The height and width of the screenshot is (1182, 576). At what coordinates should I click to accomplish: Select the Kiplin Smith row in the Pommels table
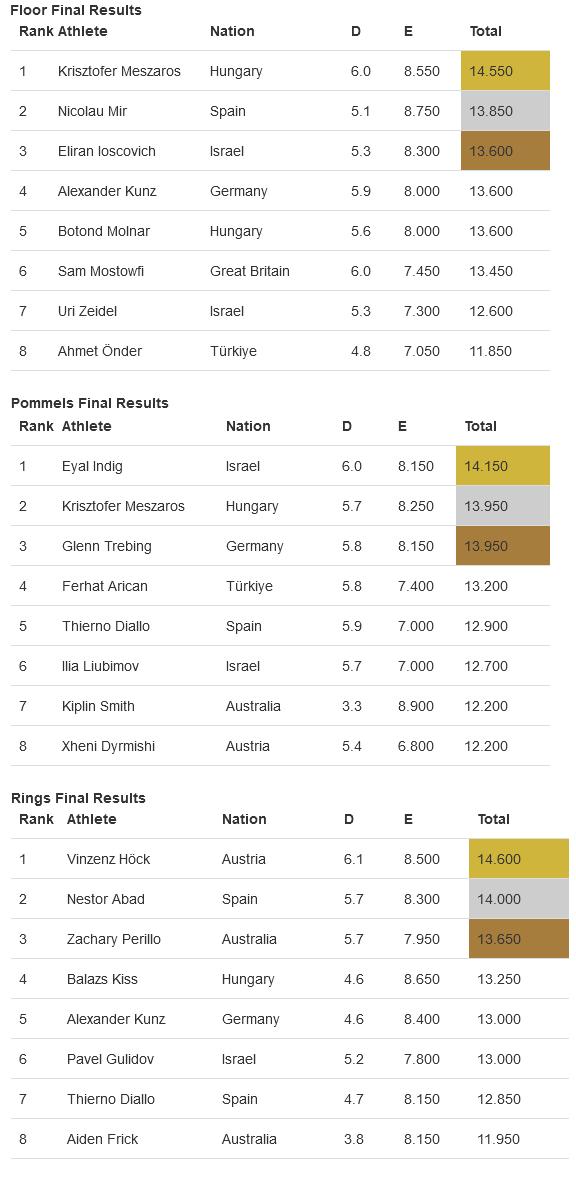(x=280, y=706)
